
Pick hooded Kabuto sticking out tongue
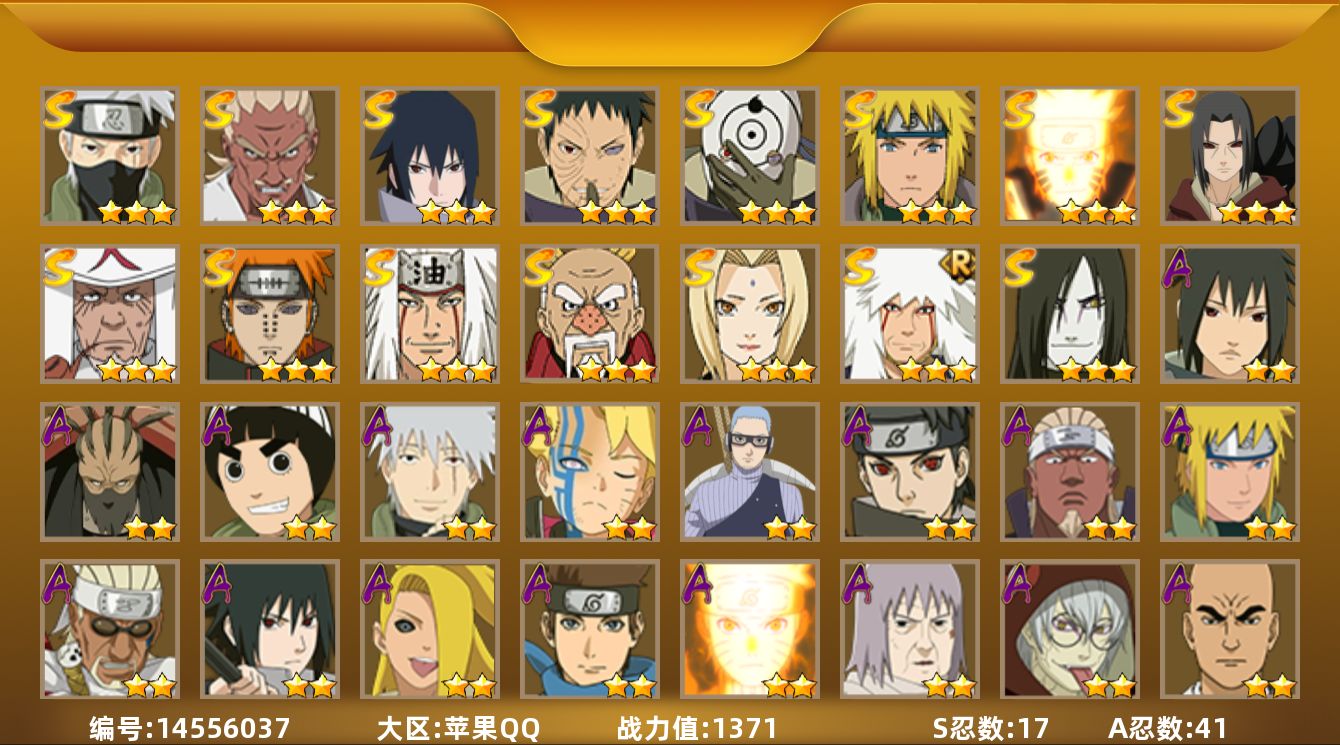pyautogui.click(x=1069, y=629)
